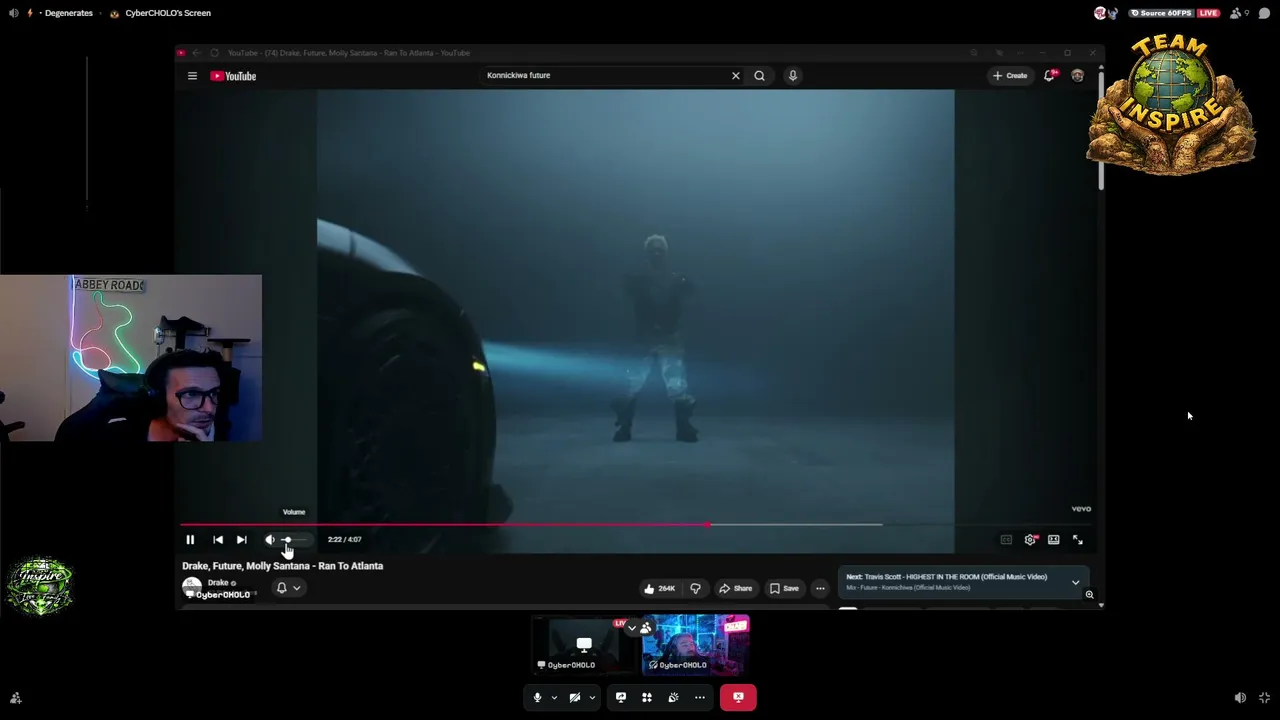Screen dimensions: 1280x720
Task: Click the CyberCHOLO's Screen title label
Action: click(168, 13)
